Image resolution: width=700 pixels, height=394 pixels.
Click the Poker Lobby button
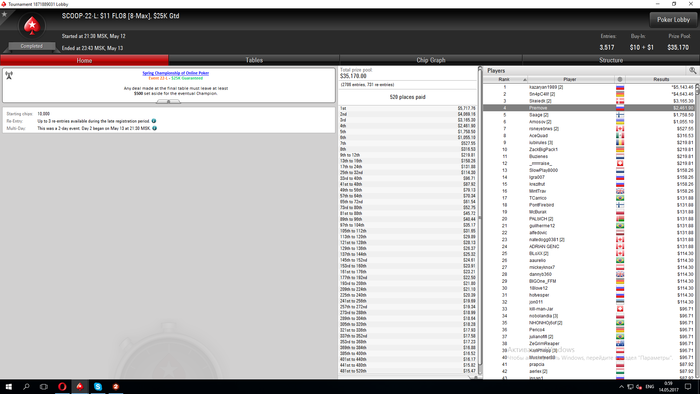pos(673,20)
